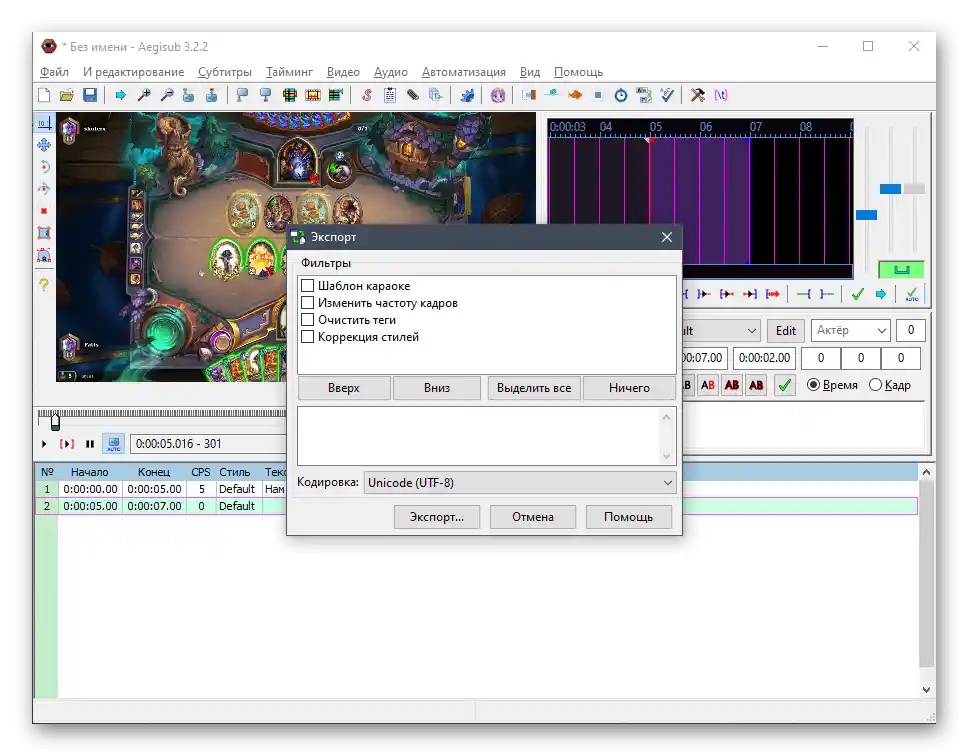Check the Изменить частоту кадров filter
This screenshot has height=756, width=968.
[308, 304]
